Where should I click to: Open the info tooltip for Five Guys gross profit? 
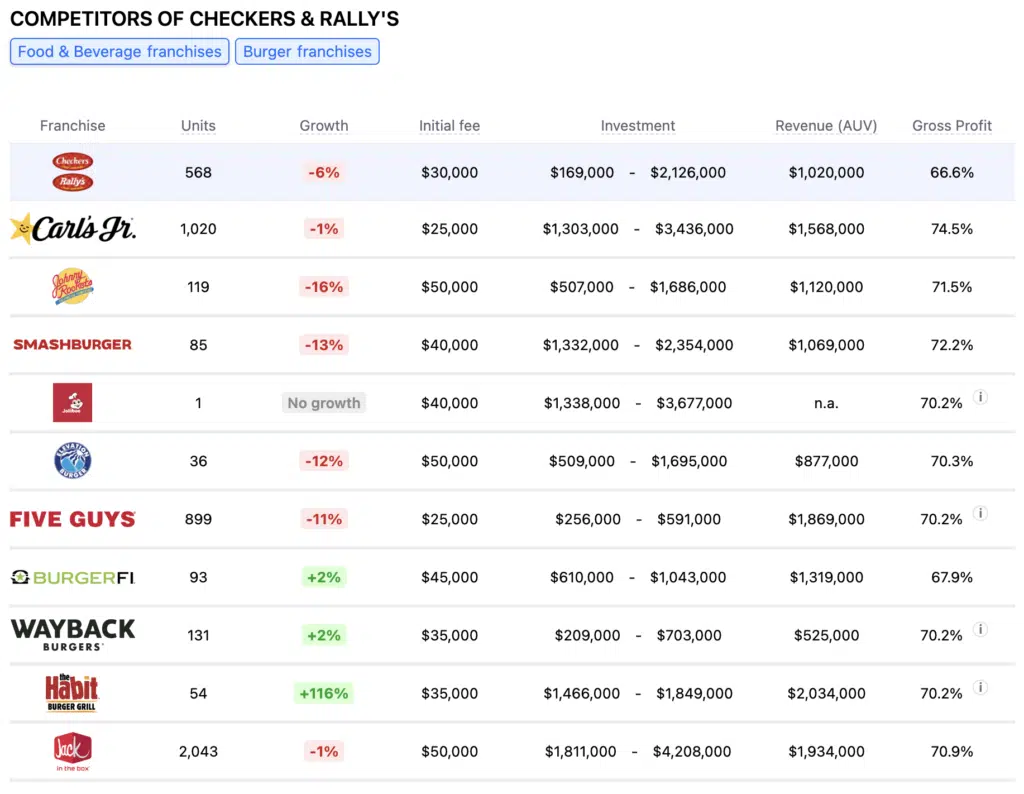(980, 513)
